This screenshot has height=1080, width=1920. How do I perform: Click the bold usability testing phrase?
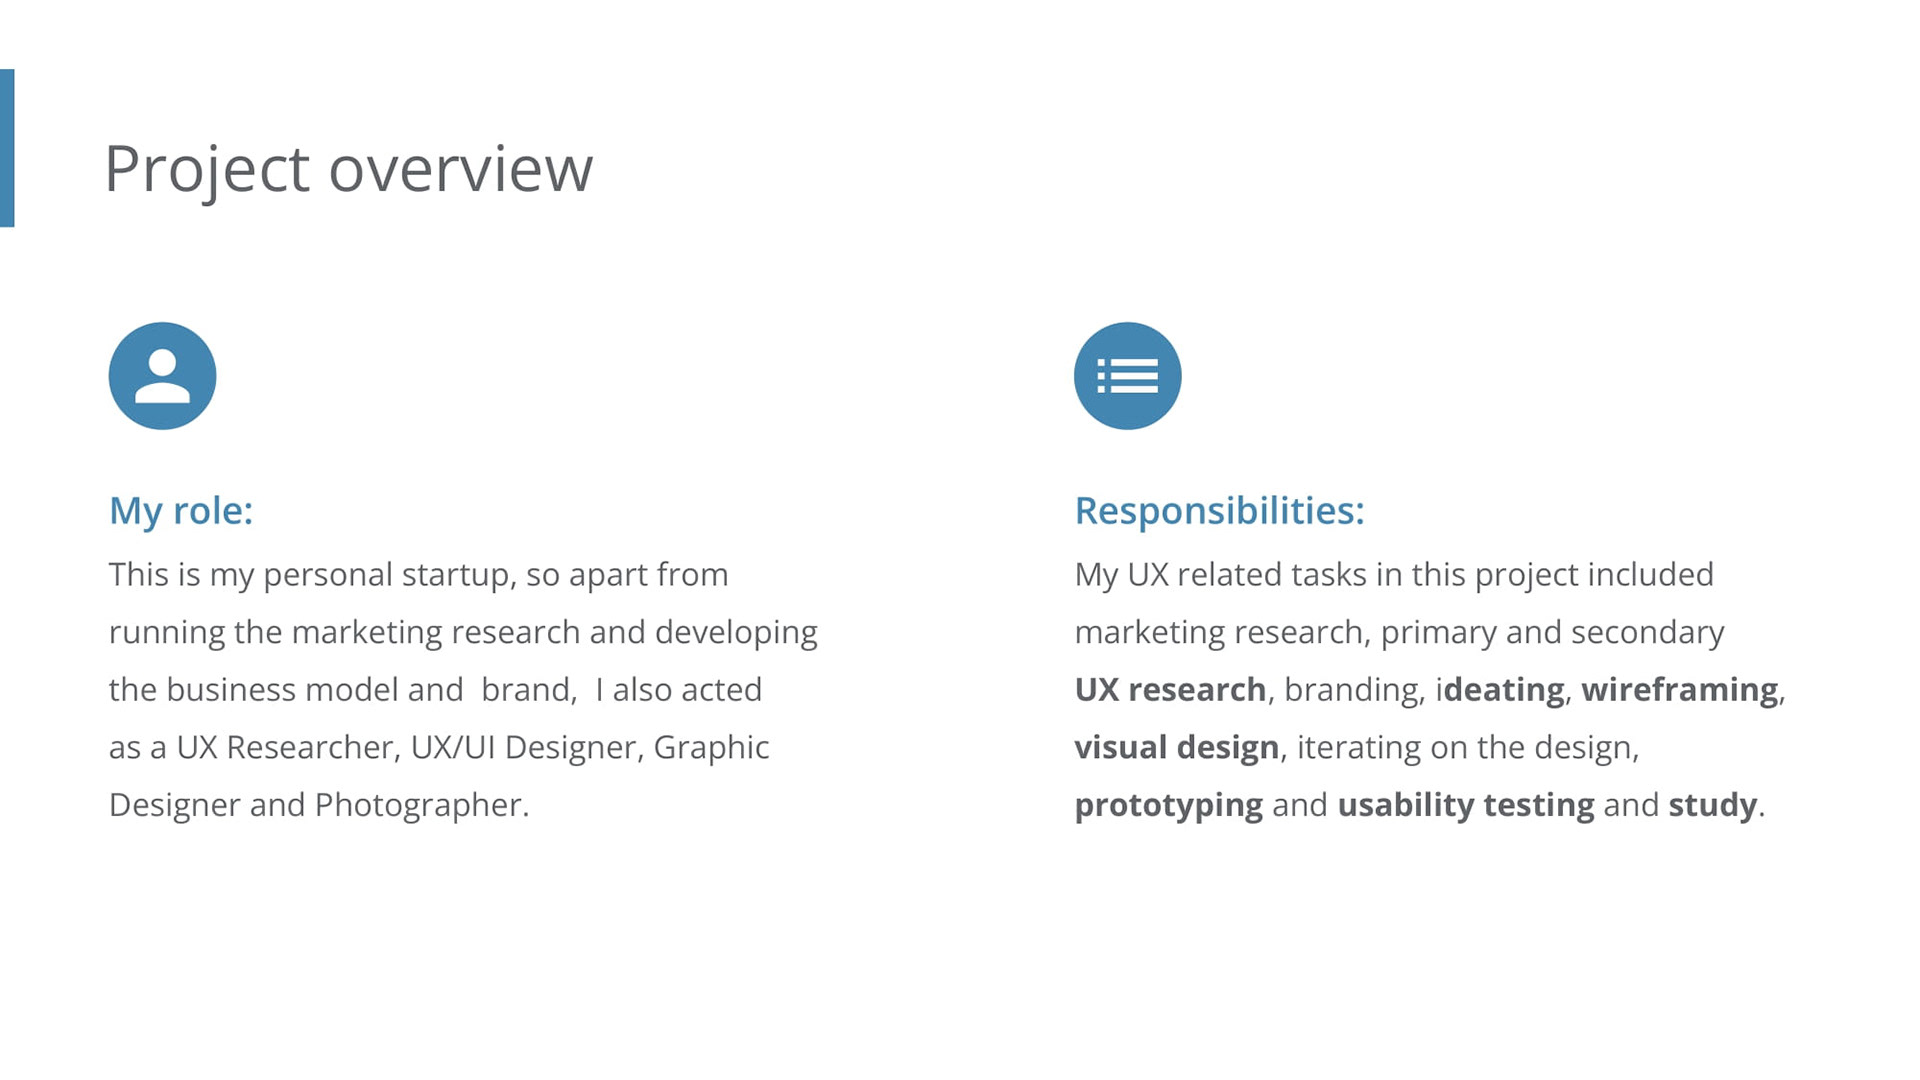(1465, 805)
